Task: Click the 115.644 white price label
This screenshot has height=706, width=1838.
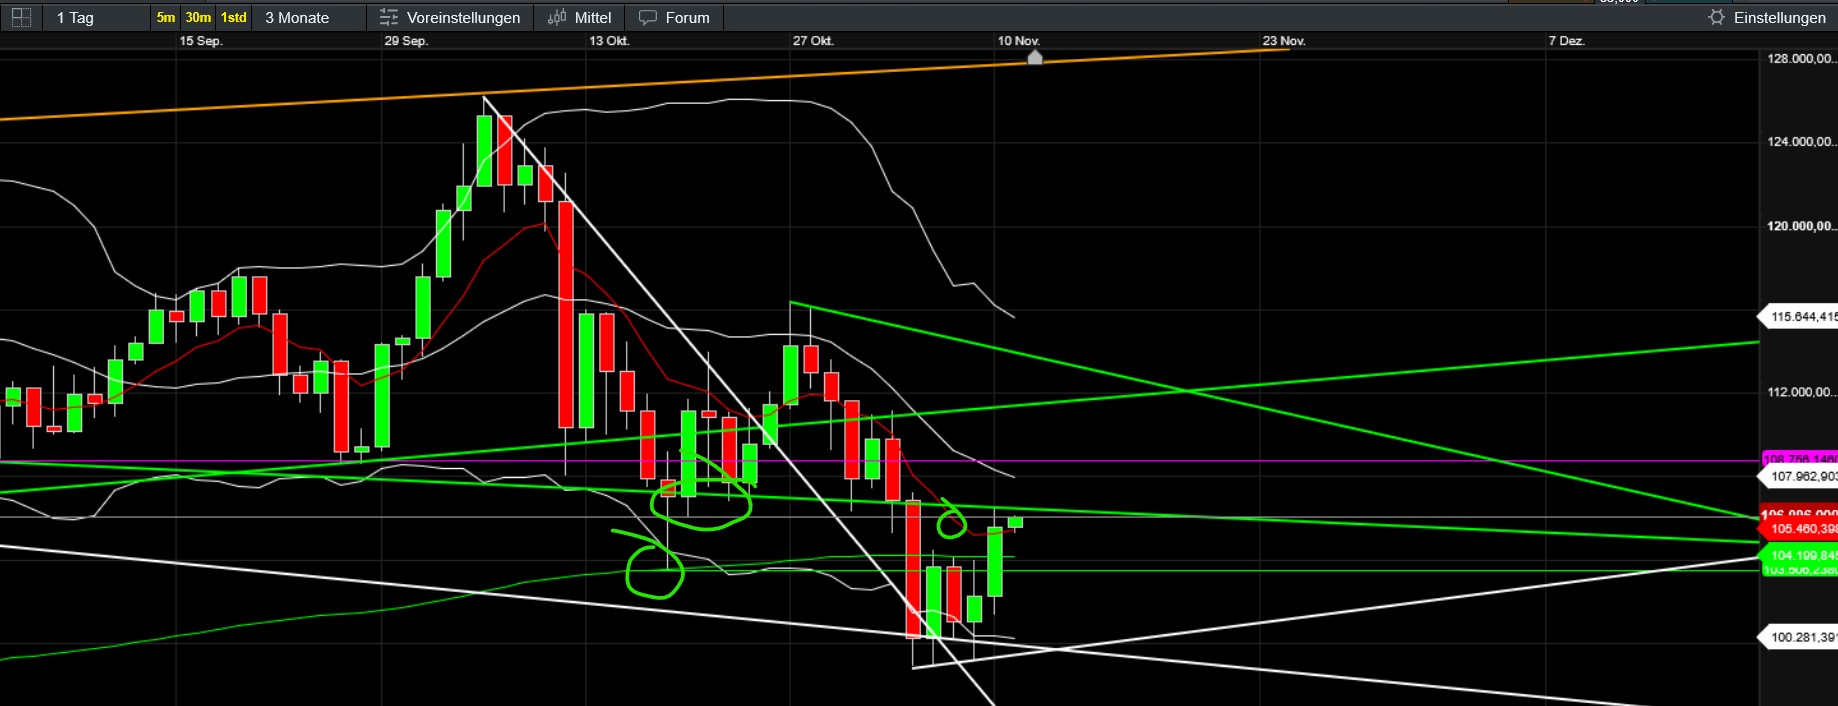Action: (1801, 317)
